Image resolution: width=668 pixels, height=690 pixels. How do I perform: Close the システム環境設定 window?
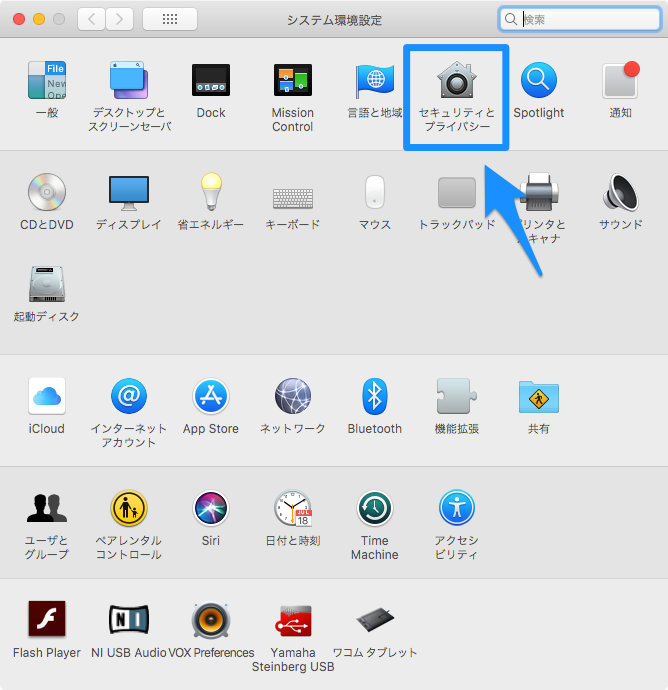19,19
